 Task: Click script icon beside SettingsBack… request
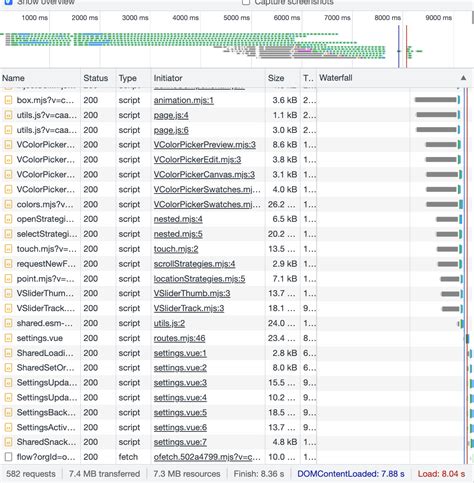tap(8, 413)
